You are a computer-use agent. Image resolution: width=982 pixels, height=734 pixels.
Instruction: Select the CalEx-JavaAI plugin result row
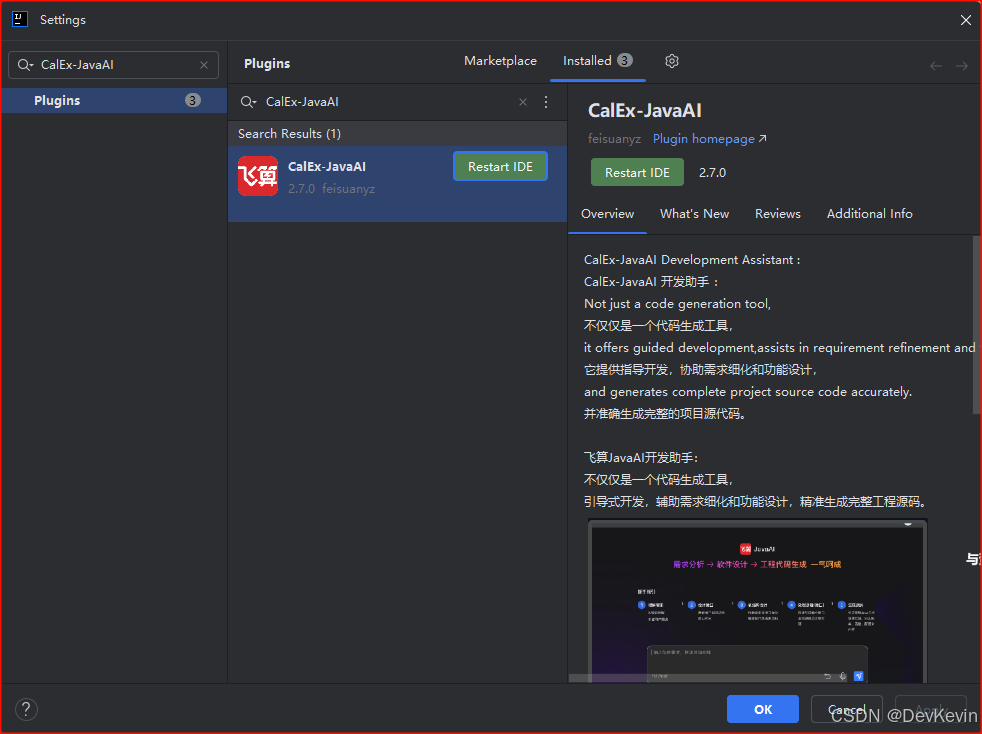(x=397, y=184)
